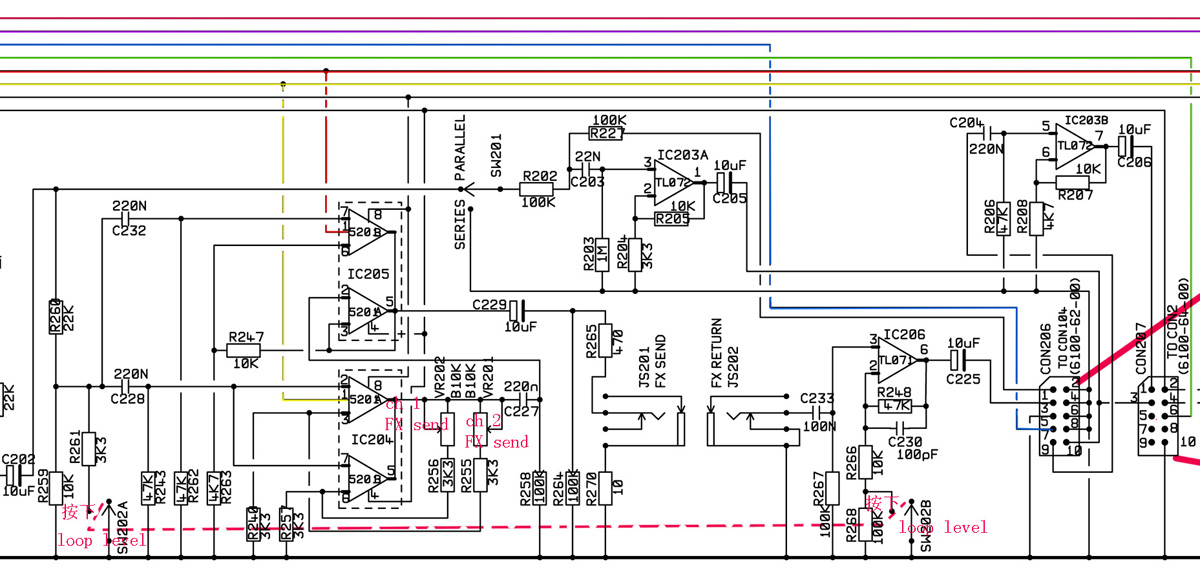Click the R243 resistor label
The height and width of the screenshot is (578, 1200).
click(161, 489)
